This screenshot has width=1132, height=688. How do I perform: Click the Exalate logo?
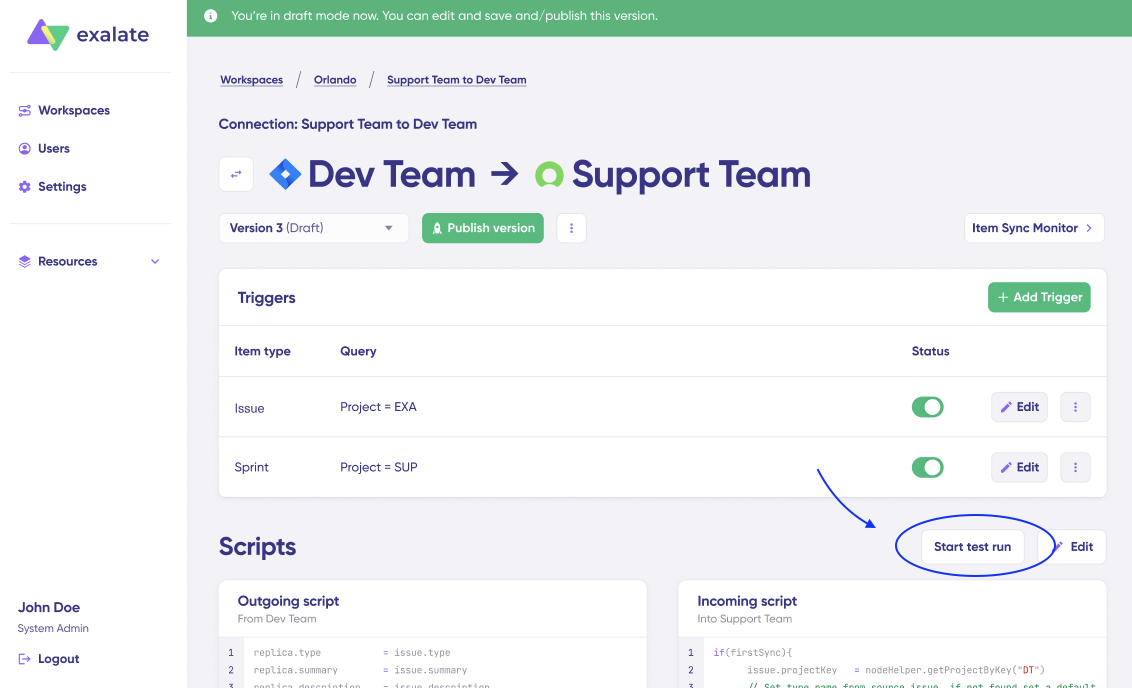click(87, 34)
